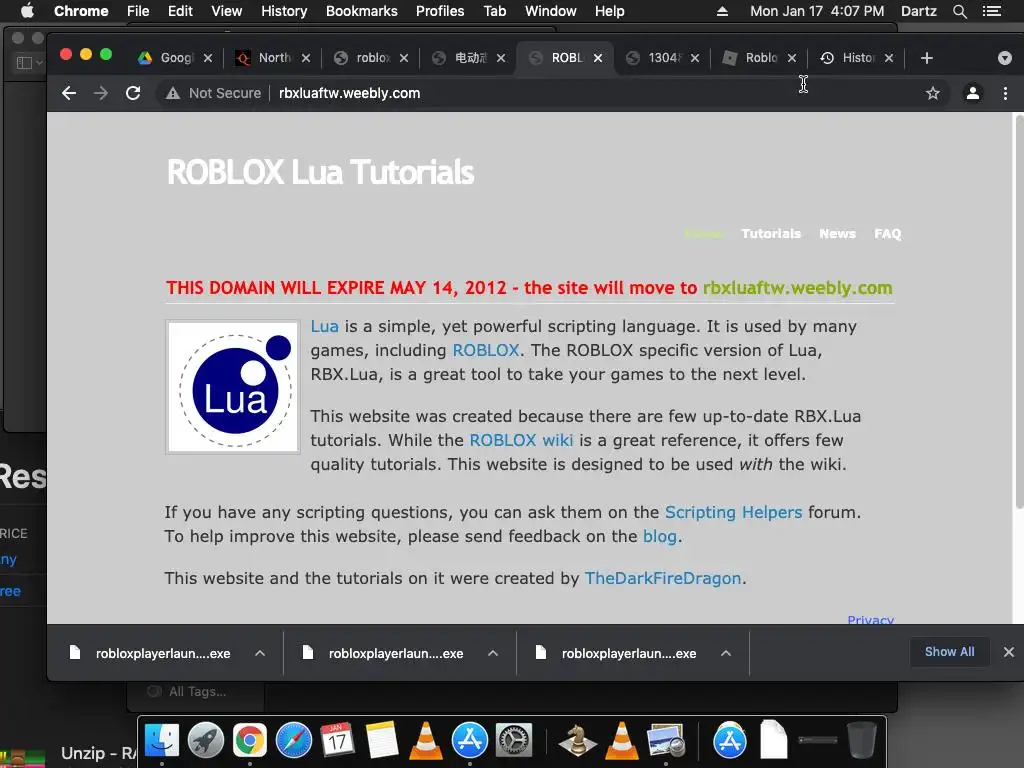Image resolution: width=1024 pixels, height=768 pixels.
Task: Open Notes icon in dock
Action: pos(381,741)
